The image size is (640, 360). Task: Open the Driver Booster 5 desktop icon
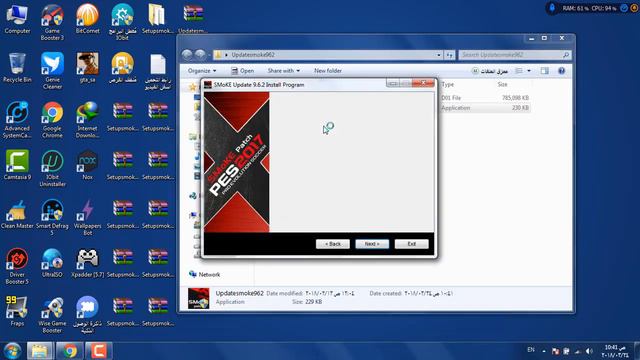click(x=17, y=266)
